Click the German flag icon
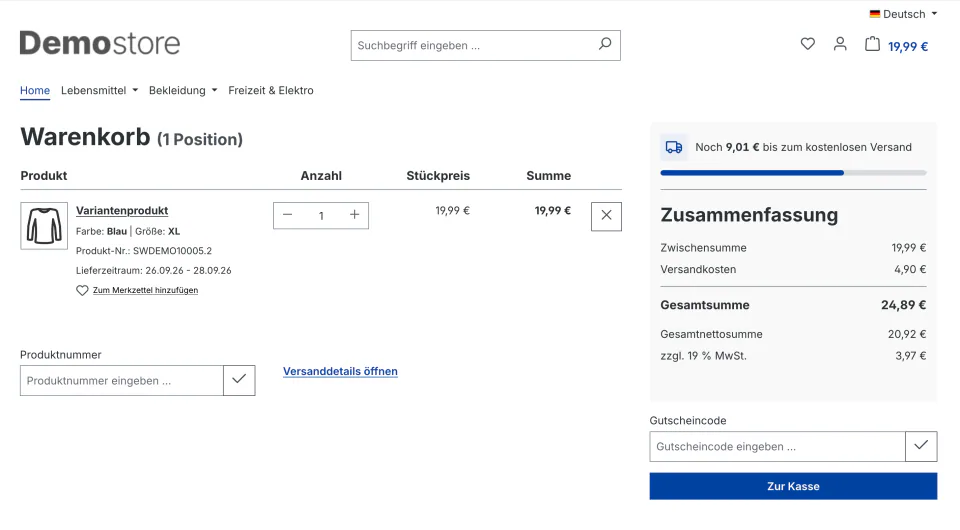Viewport: 960px width, 530px height. [875, 13]
